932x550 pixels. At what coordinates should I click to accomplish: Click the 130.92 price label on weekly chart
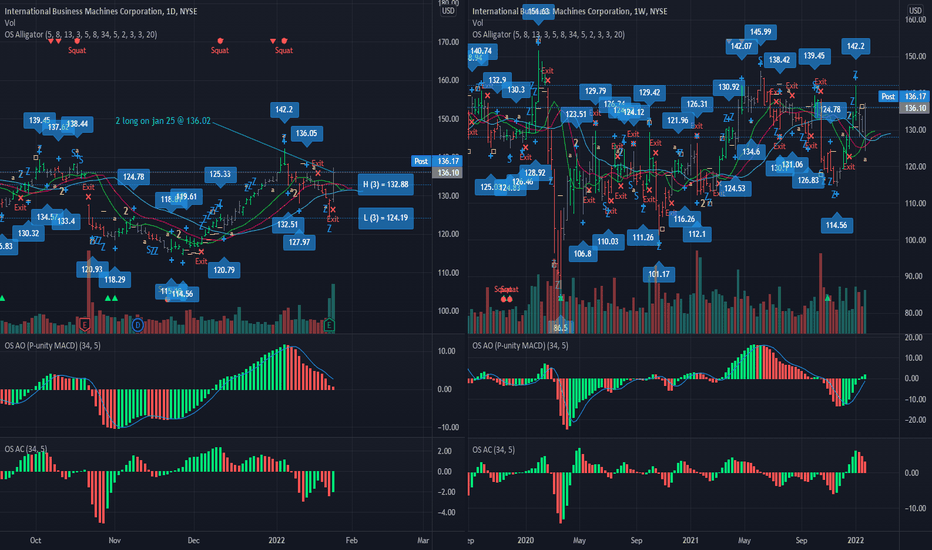pyautogui.click(x=729, y=87)
